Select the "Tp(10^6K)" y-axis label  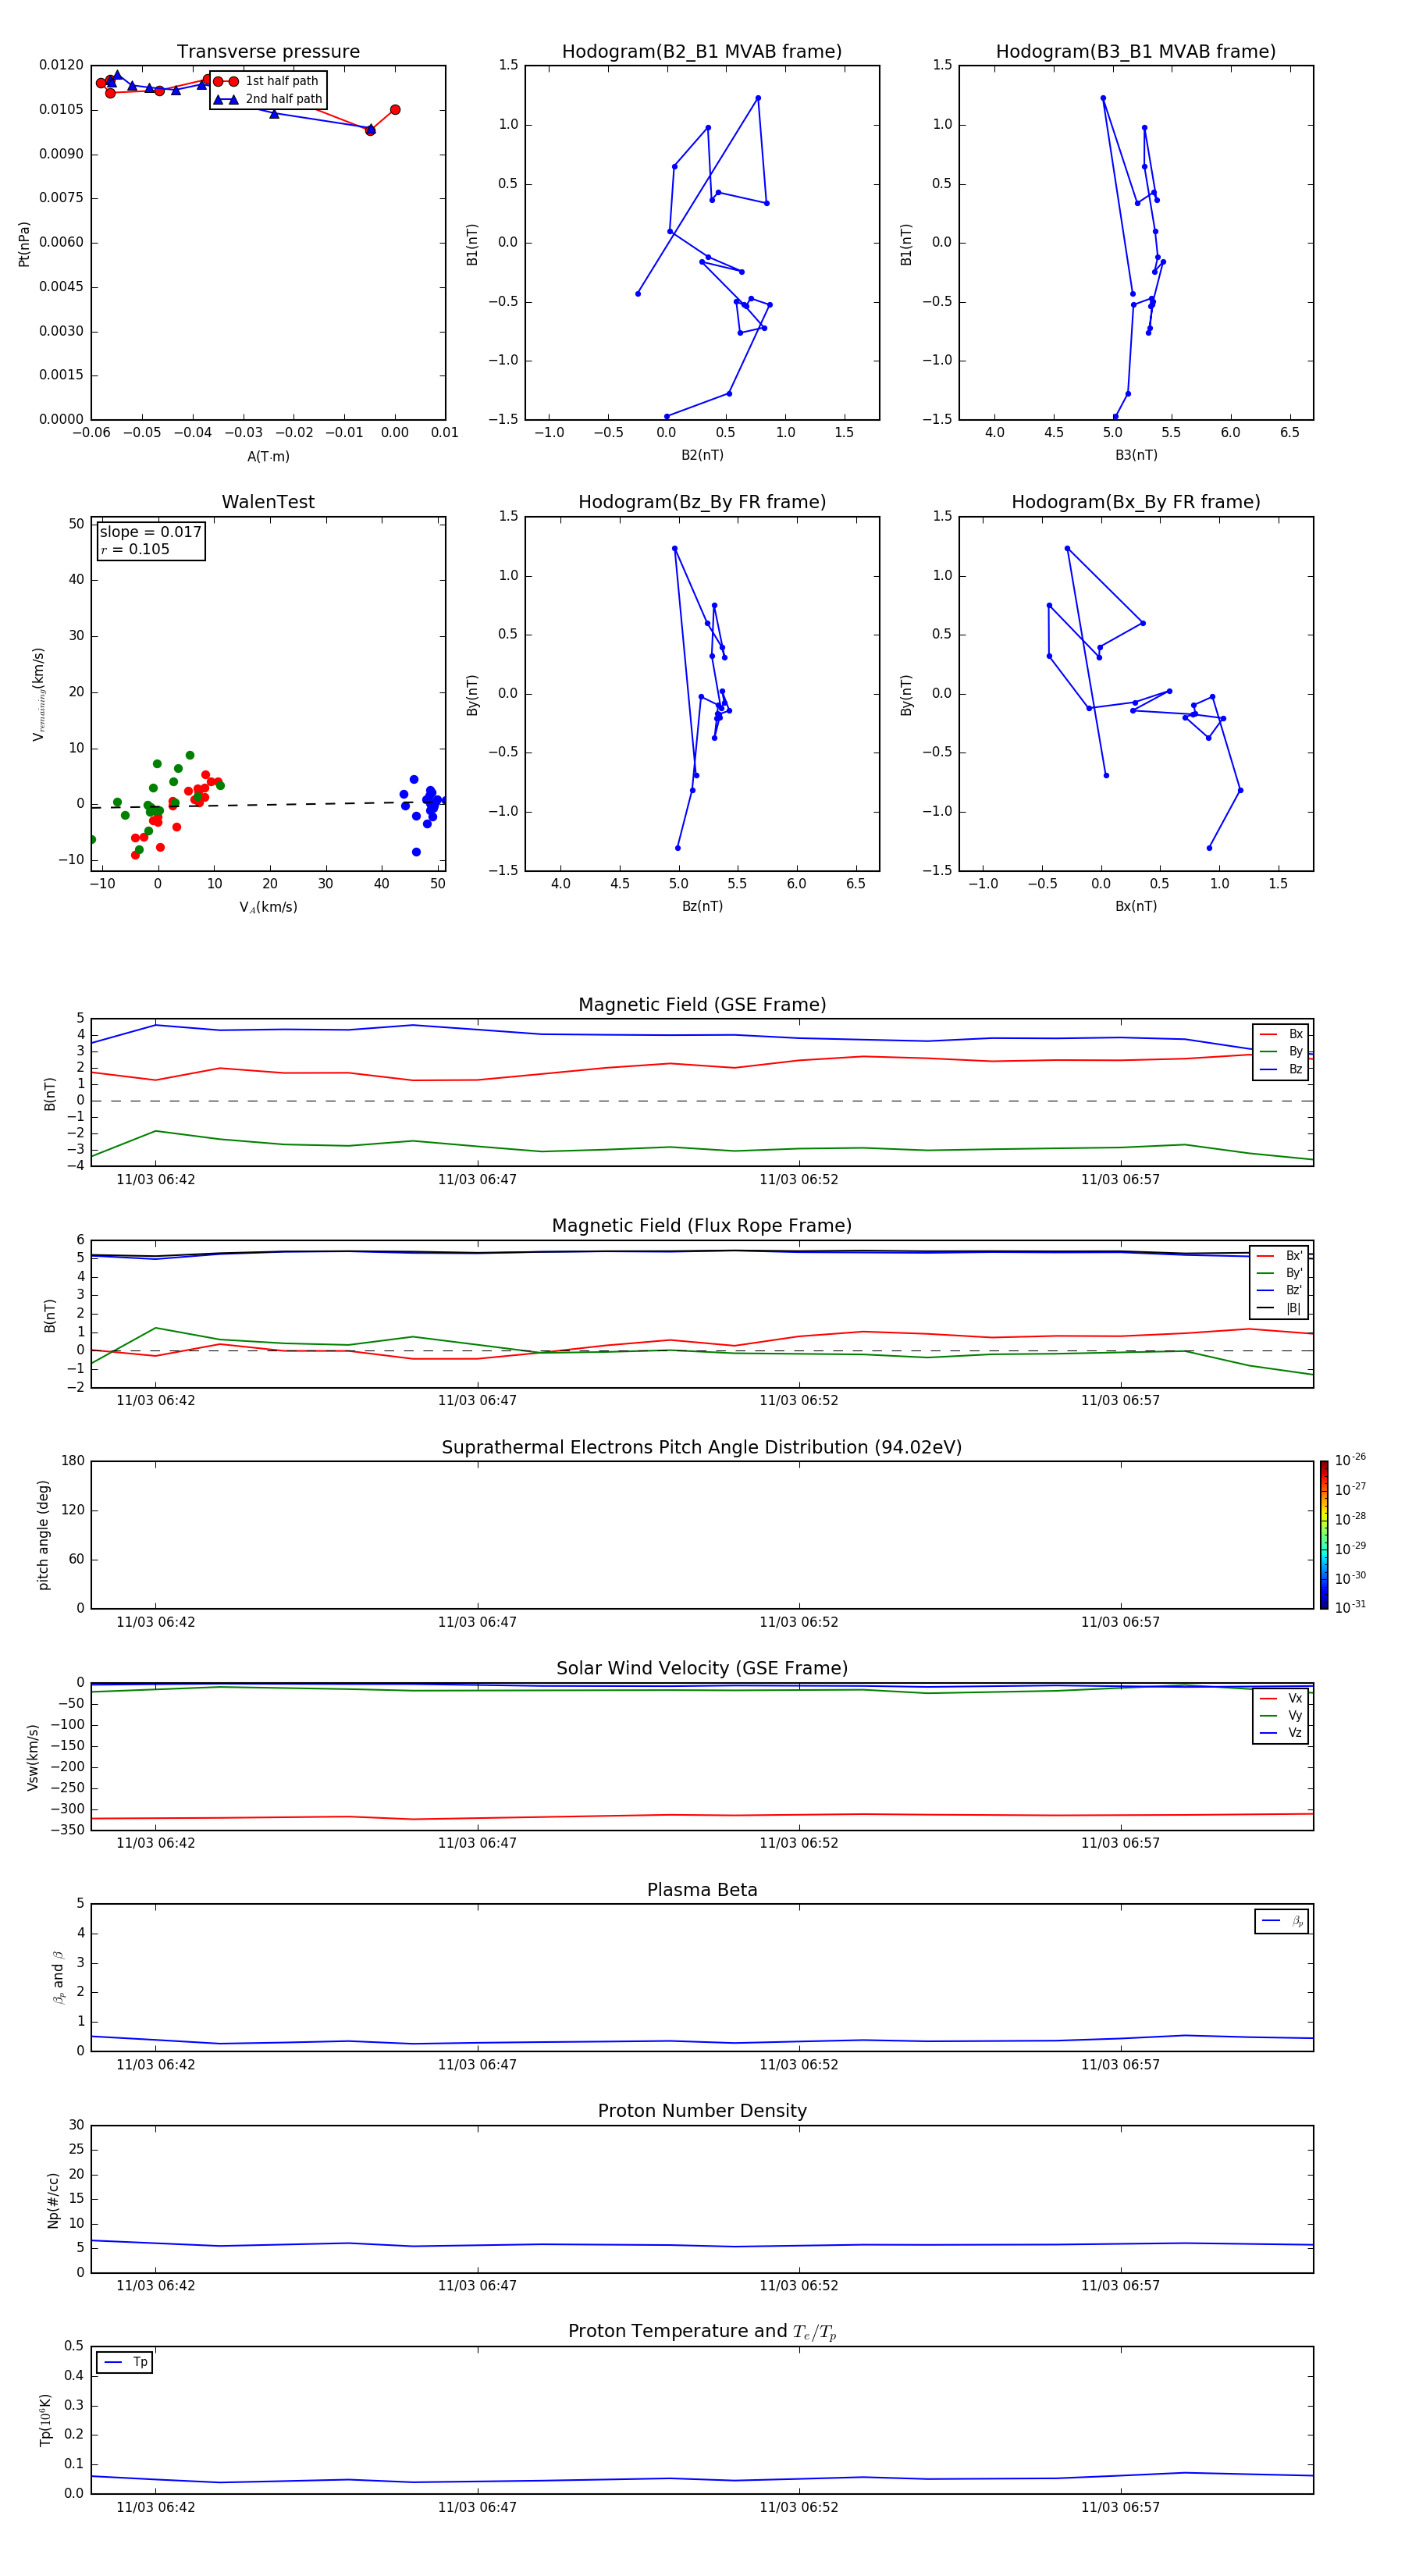pos(45,2420)
